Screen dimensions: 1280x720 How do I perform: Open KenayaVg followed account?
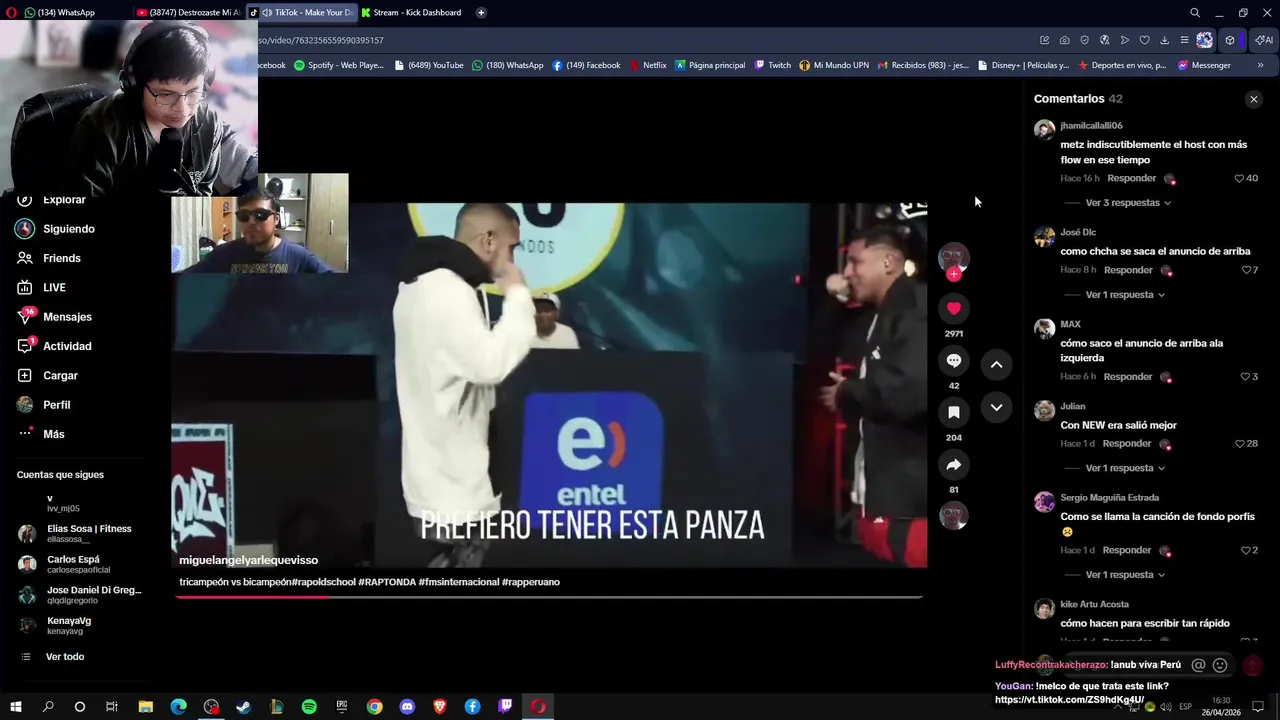[x=80, y=625]
